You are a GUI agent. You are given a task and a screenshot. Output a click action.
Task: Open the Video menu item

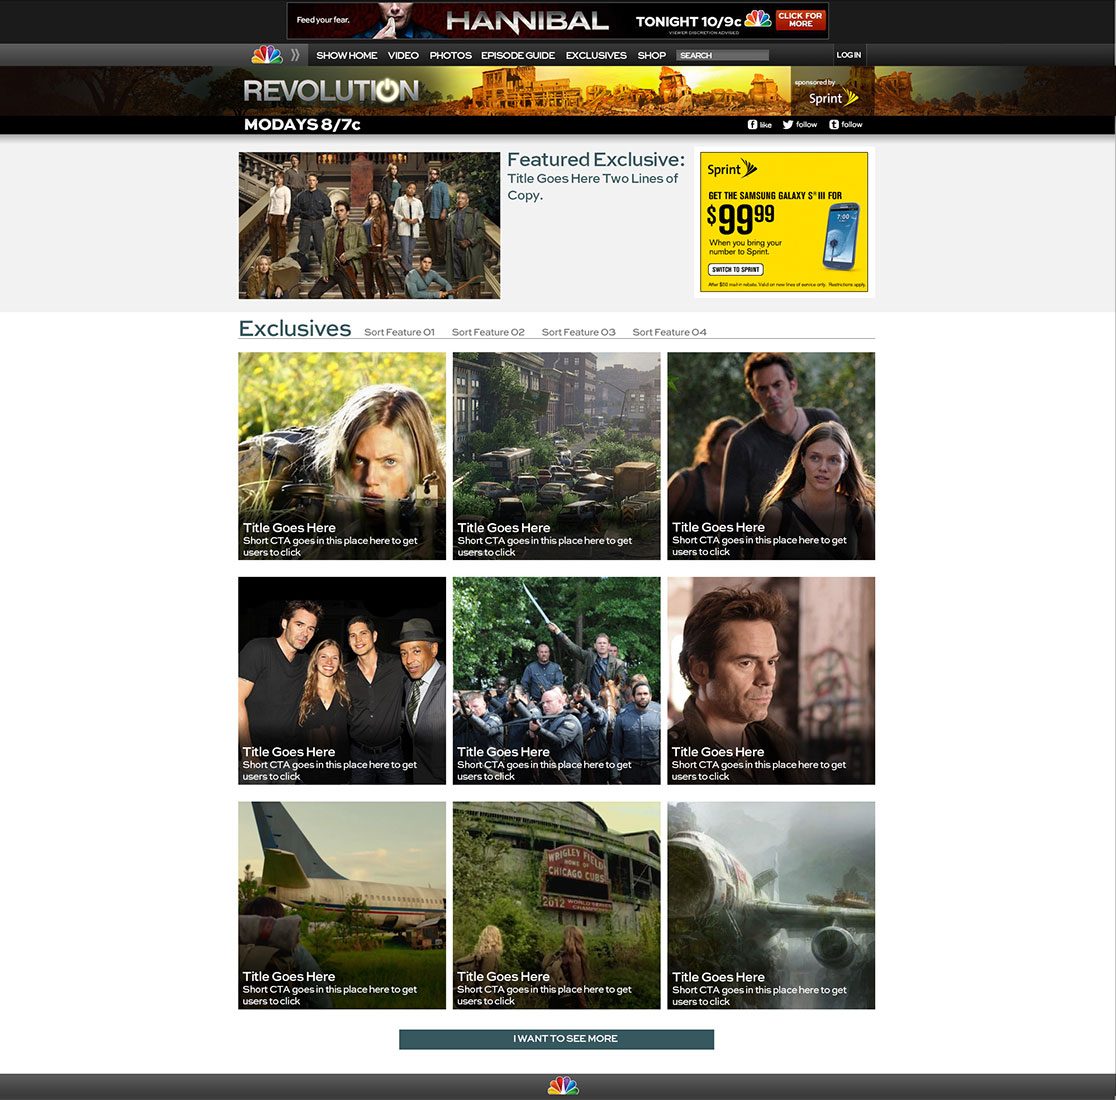point(403,55)
